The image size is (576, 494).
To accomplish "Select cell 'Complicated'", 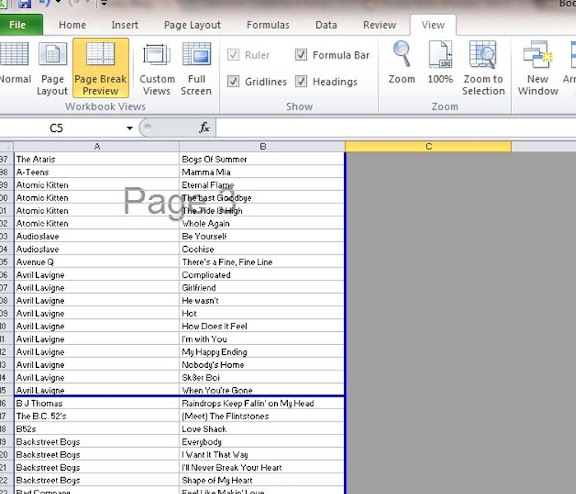I will [262, 275].
